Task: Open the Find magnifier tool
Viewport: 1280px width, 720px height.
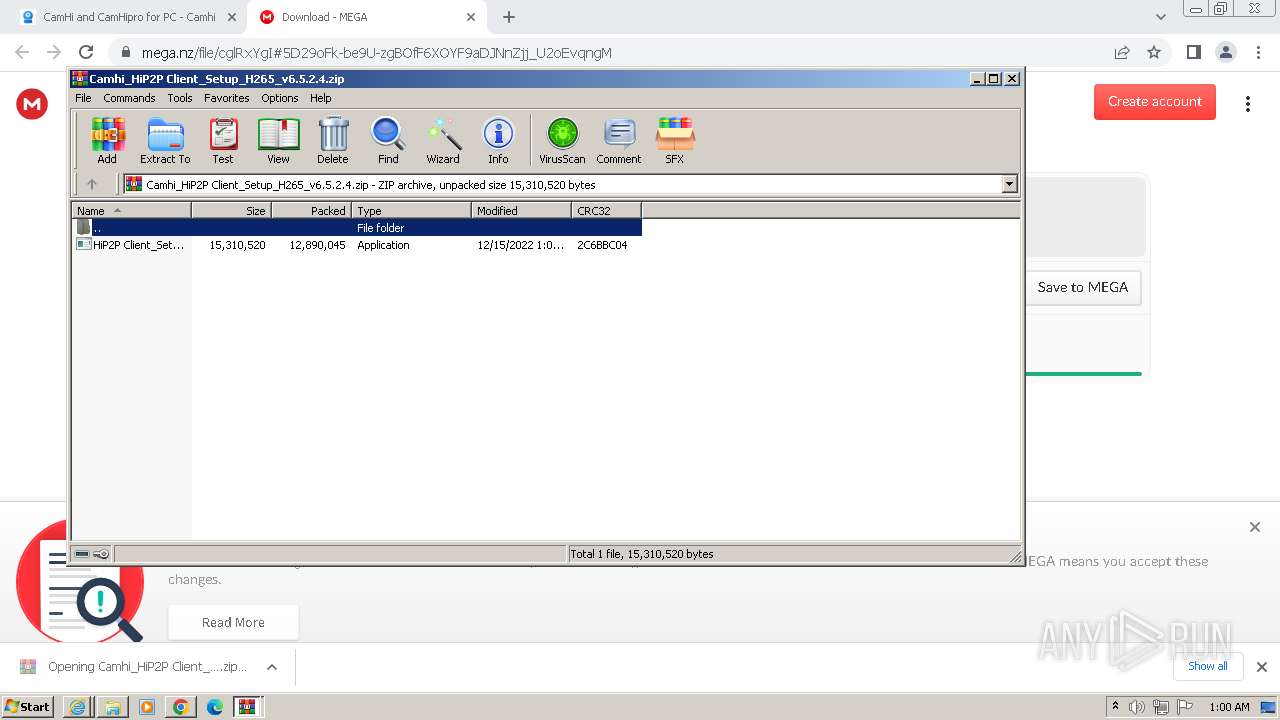Action: click(388, 140)
